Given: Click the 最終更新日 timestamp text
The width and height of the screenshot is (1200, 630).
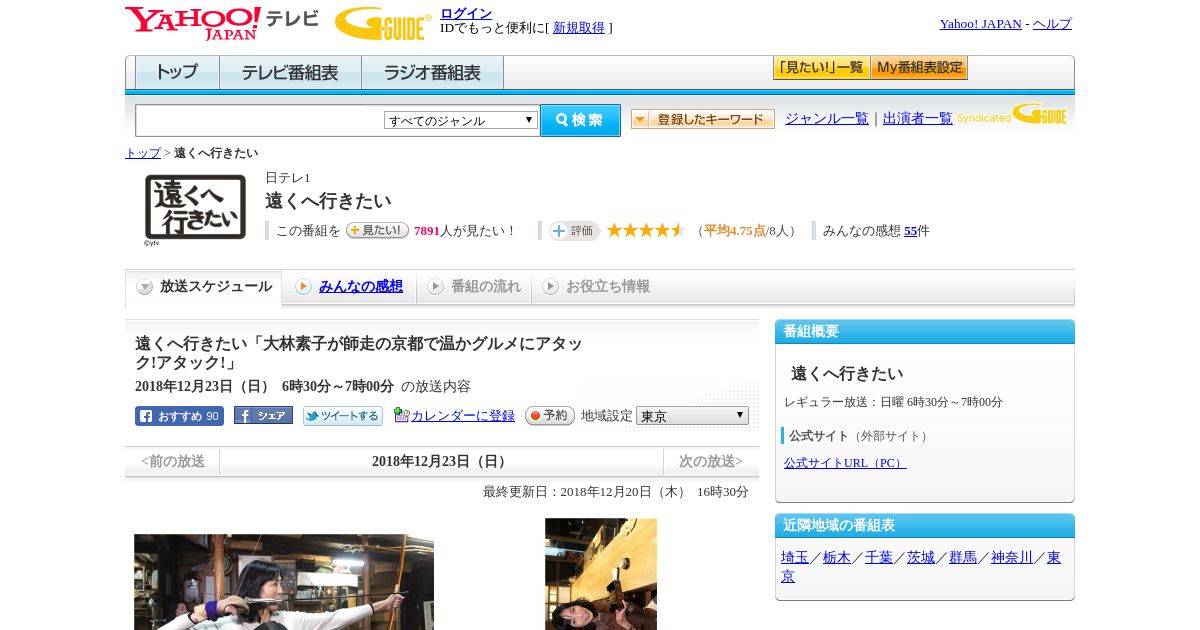Looking at the screenshot, I should (616, 492).
